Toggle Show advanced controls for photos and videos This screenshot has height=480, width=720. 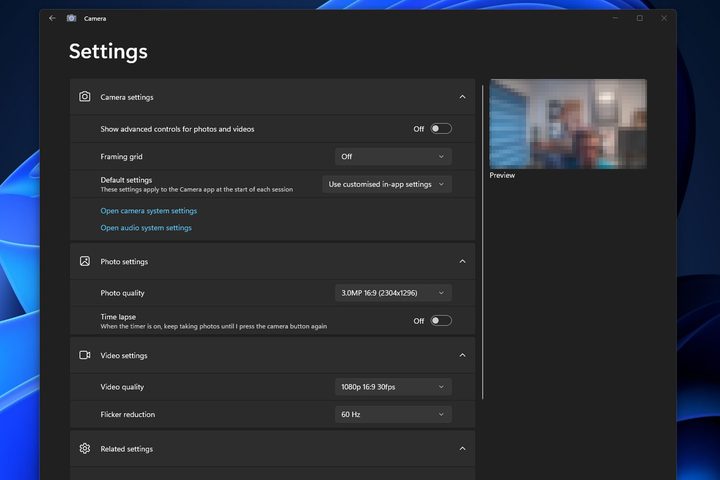coord(441,129)
